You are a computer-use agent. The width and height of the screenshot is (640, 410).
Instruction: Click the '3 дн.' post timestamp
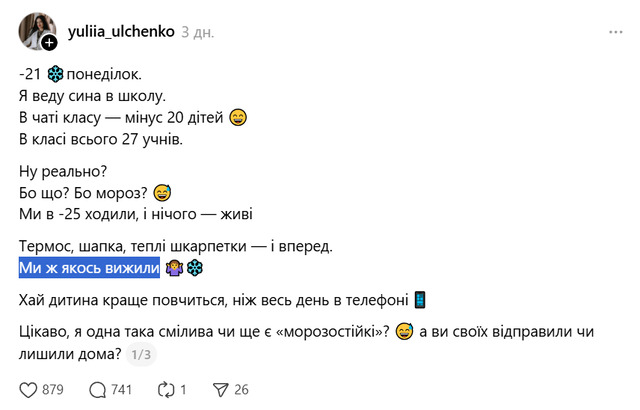(x=197, y=32)
